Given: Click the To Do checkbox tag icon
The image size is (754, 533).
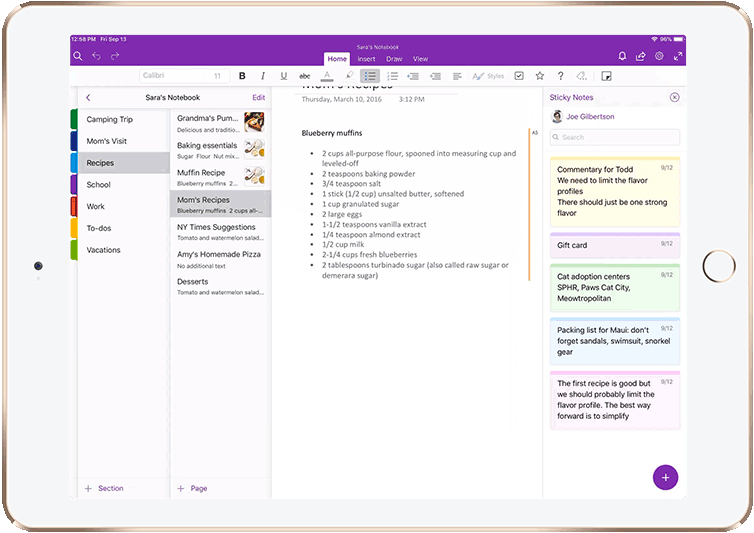Looking at the screenshot, I should (x=519, y=76).
